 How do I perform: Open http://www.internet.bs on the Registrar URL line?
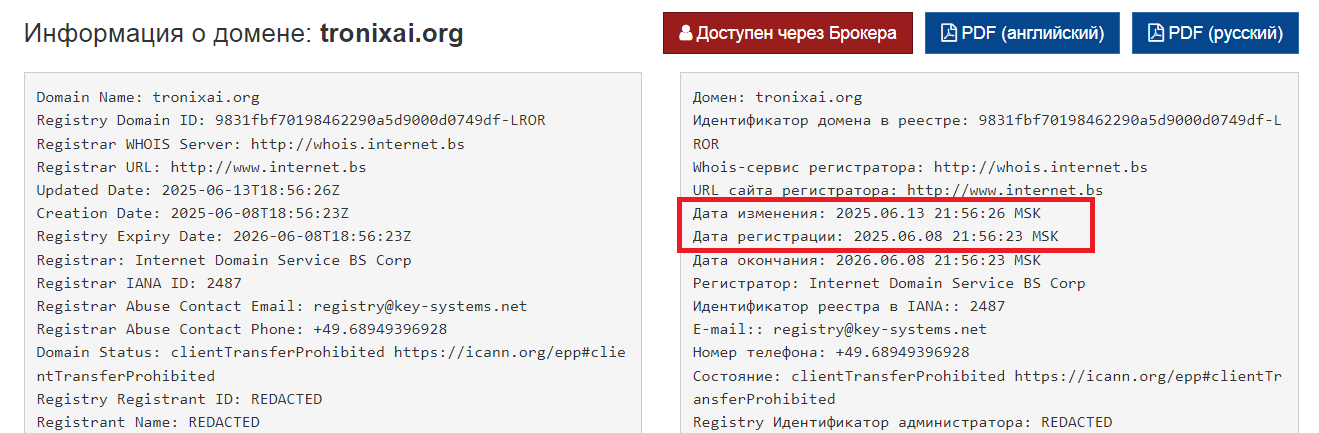coord(268,167)
